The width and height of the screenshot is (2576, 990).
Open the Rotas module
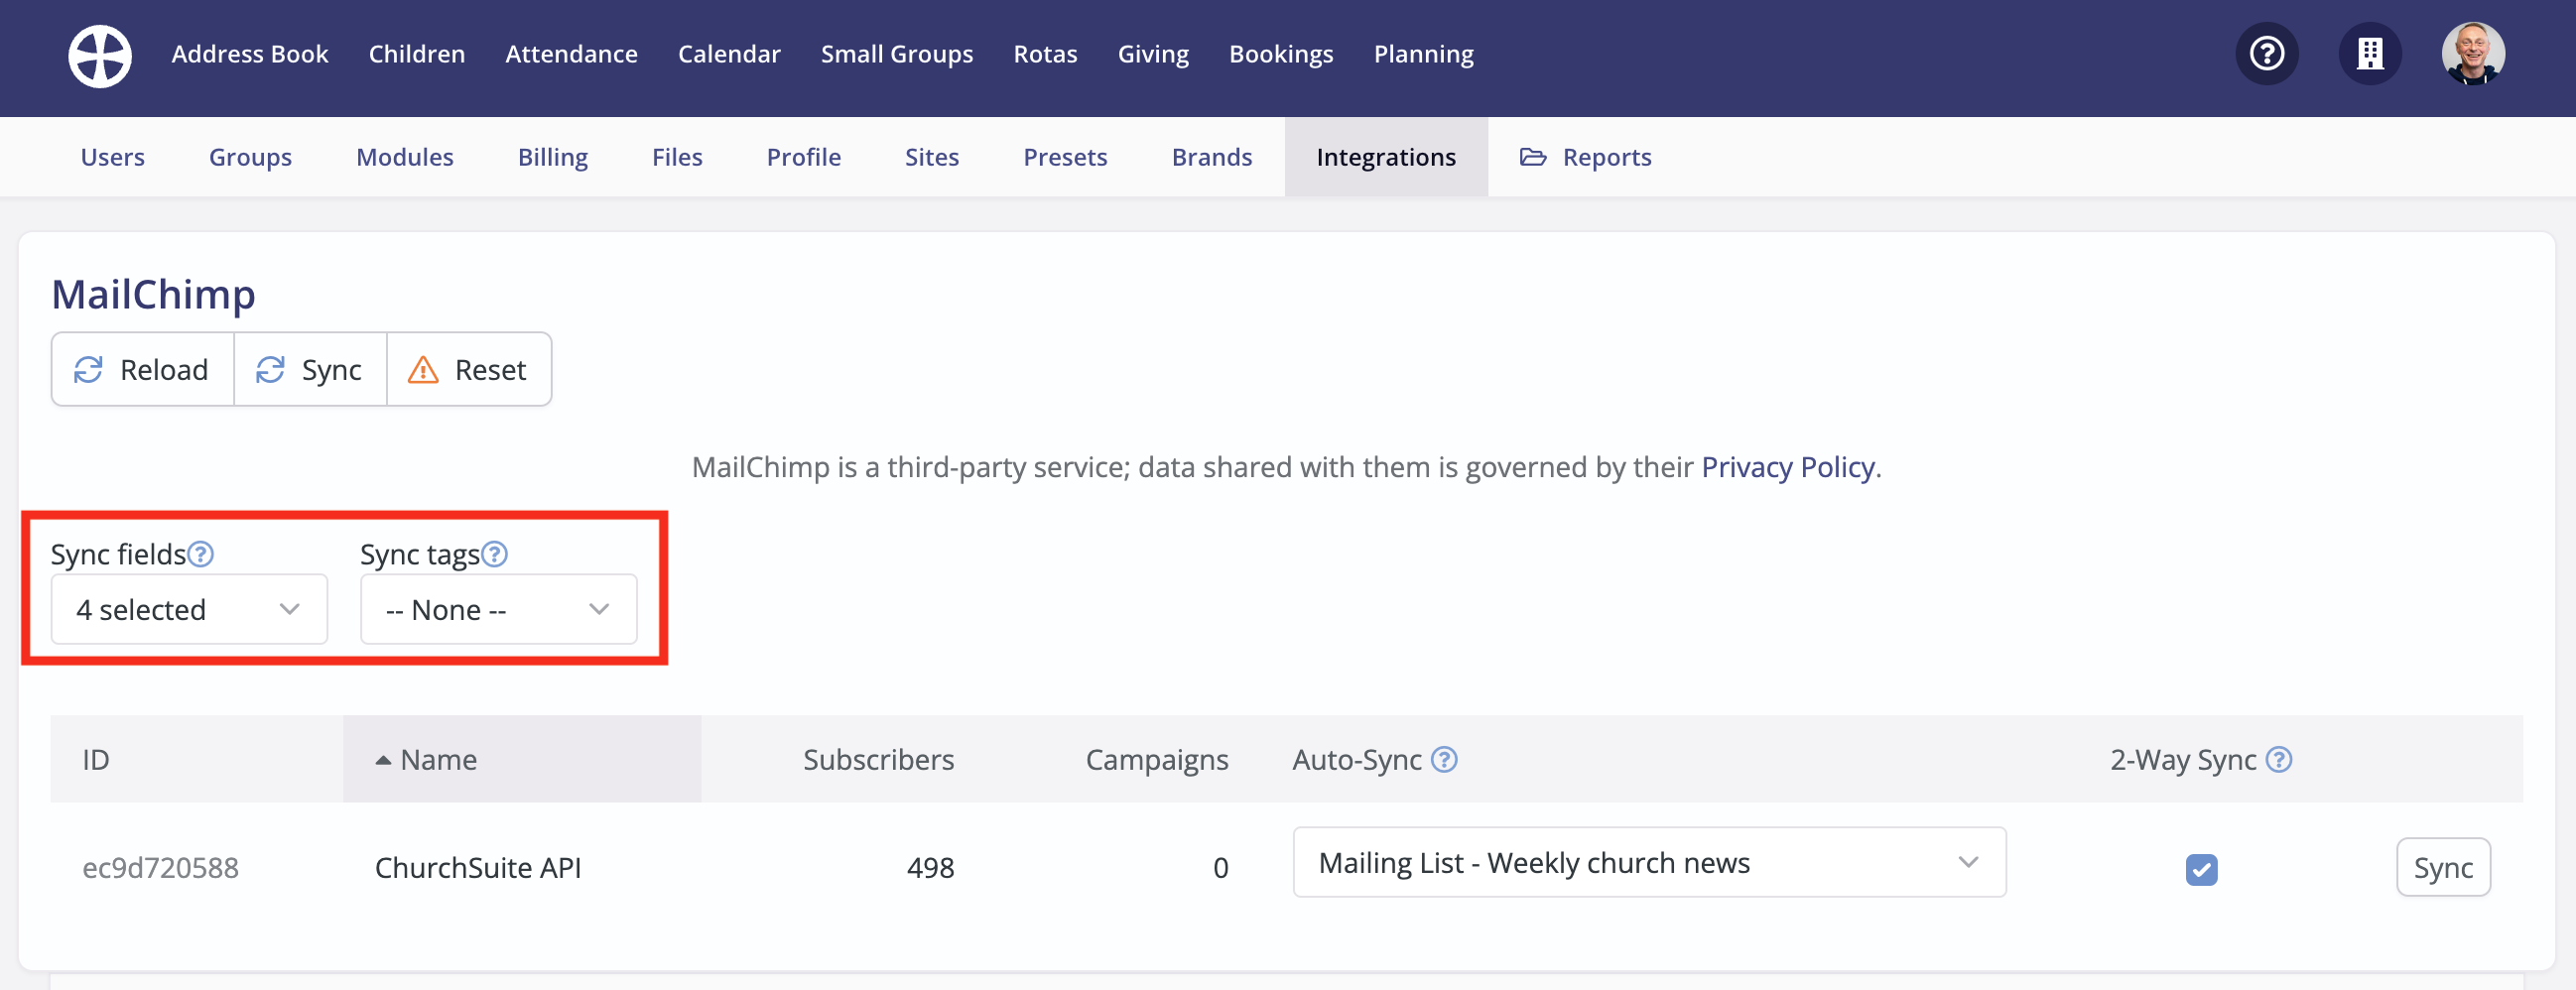click(1045, 54)
